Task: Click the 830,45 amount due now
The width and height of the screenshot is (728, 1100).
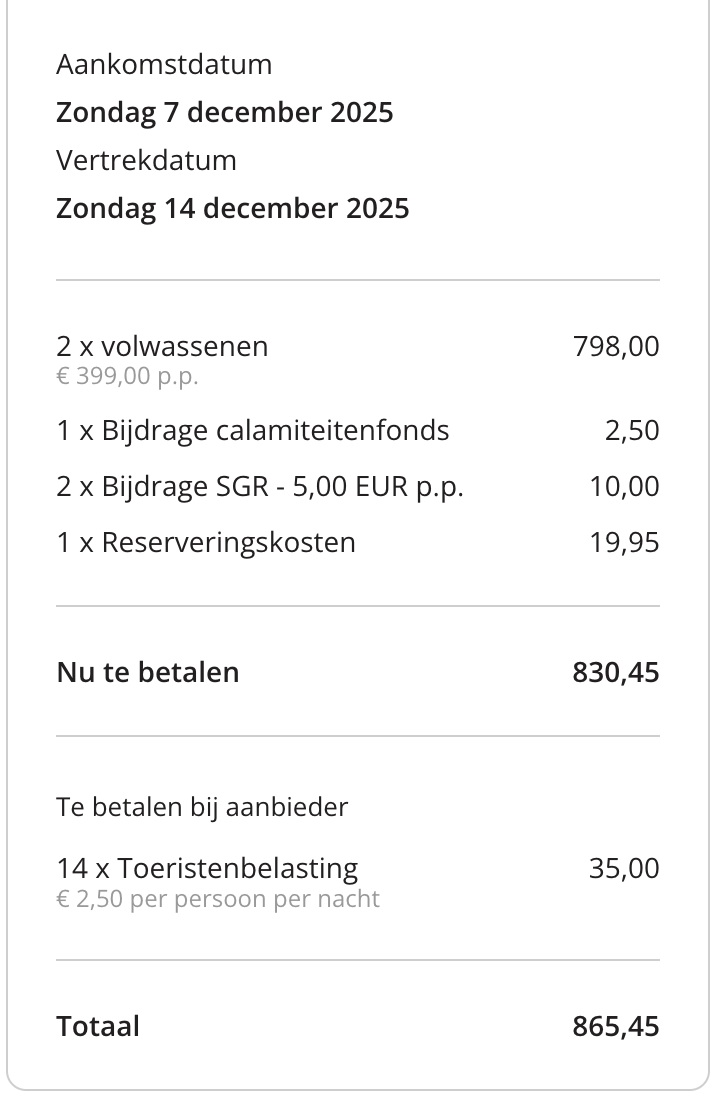Action: [616, 672]
